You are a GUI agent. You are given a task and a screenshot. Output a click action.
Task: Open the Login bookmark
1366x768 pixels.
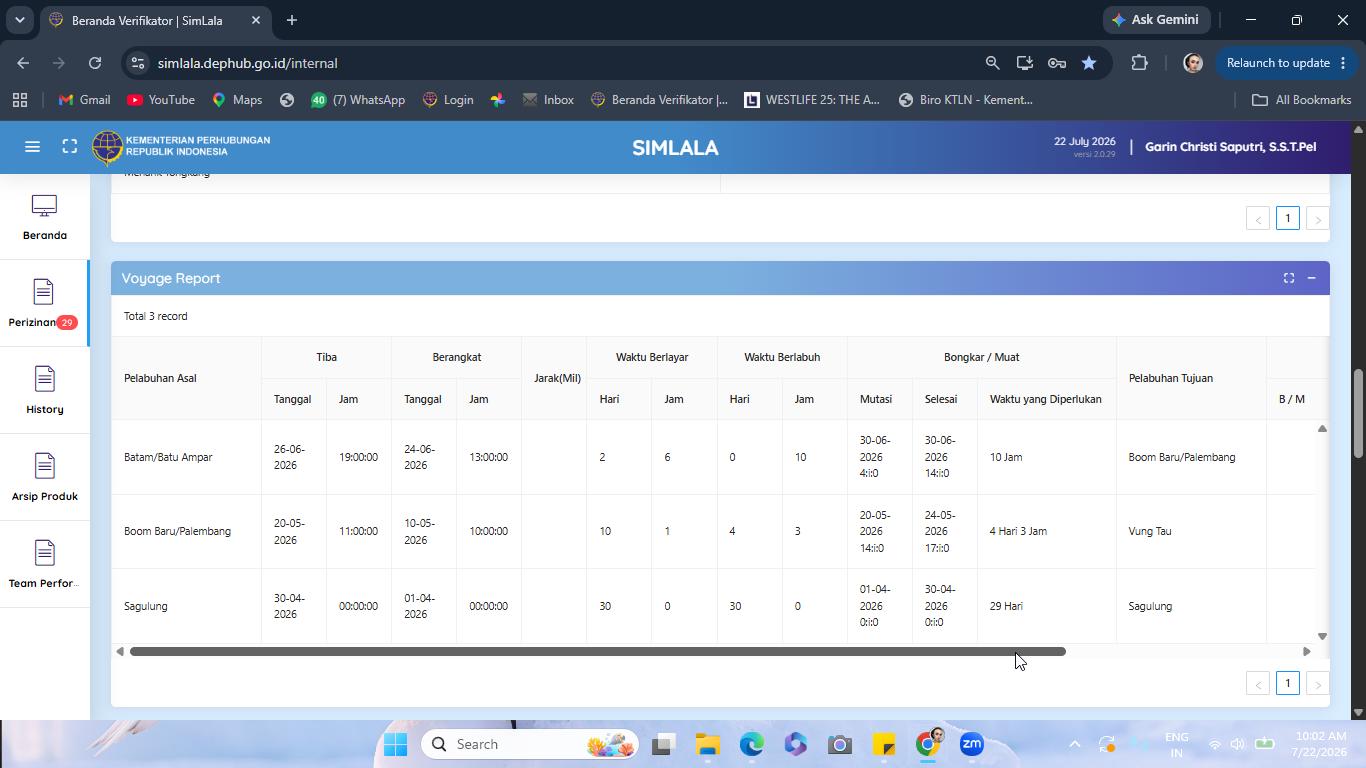tap(448, 100)
